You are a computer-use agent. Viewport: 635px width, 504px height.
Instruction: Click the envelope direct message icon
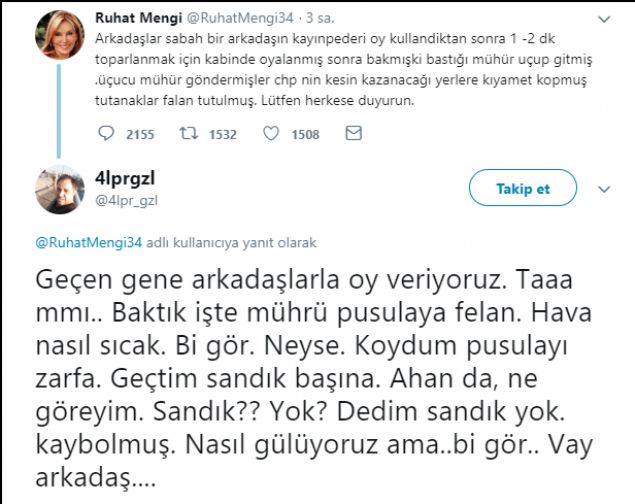point(352,133)
